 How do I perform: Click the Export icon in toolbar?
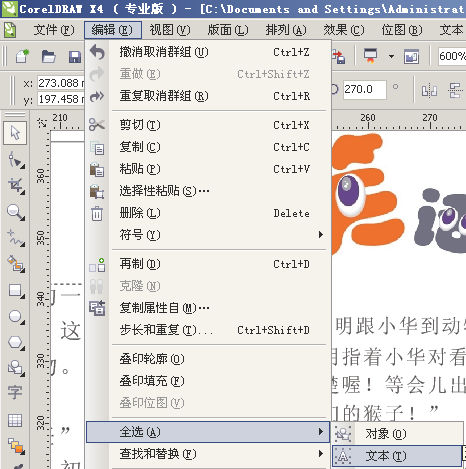339,57
